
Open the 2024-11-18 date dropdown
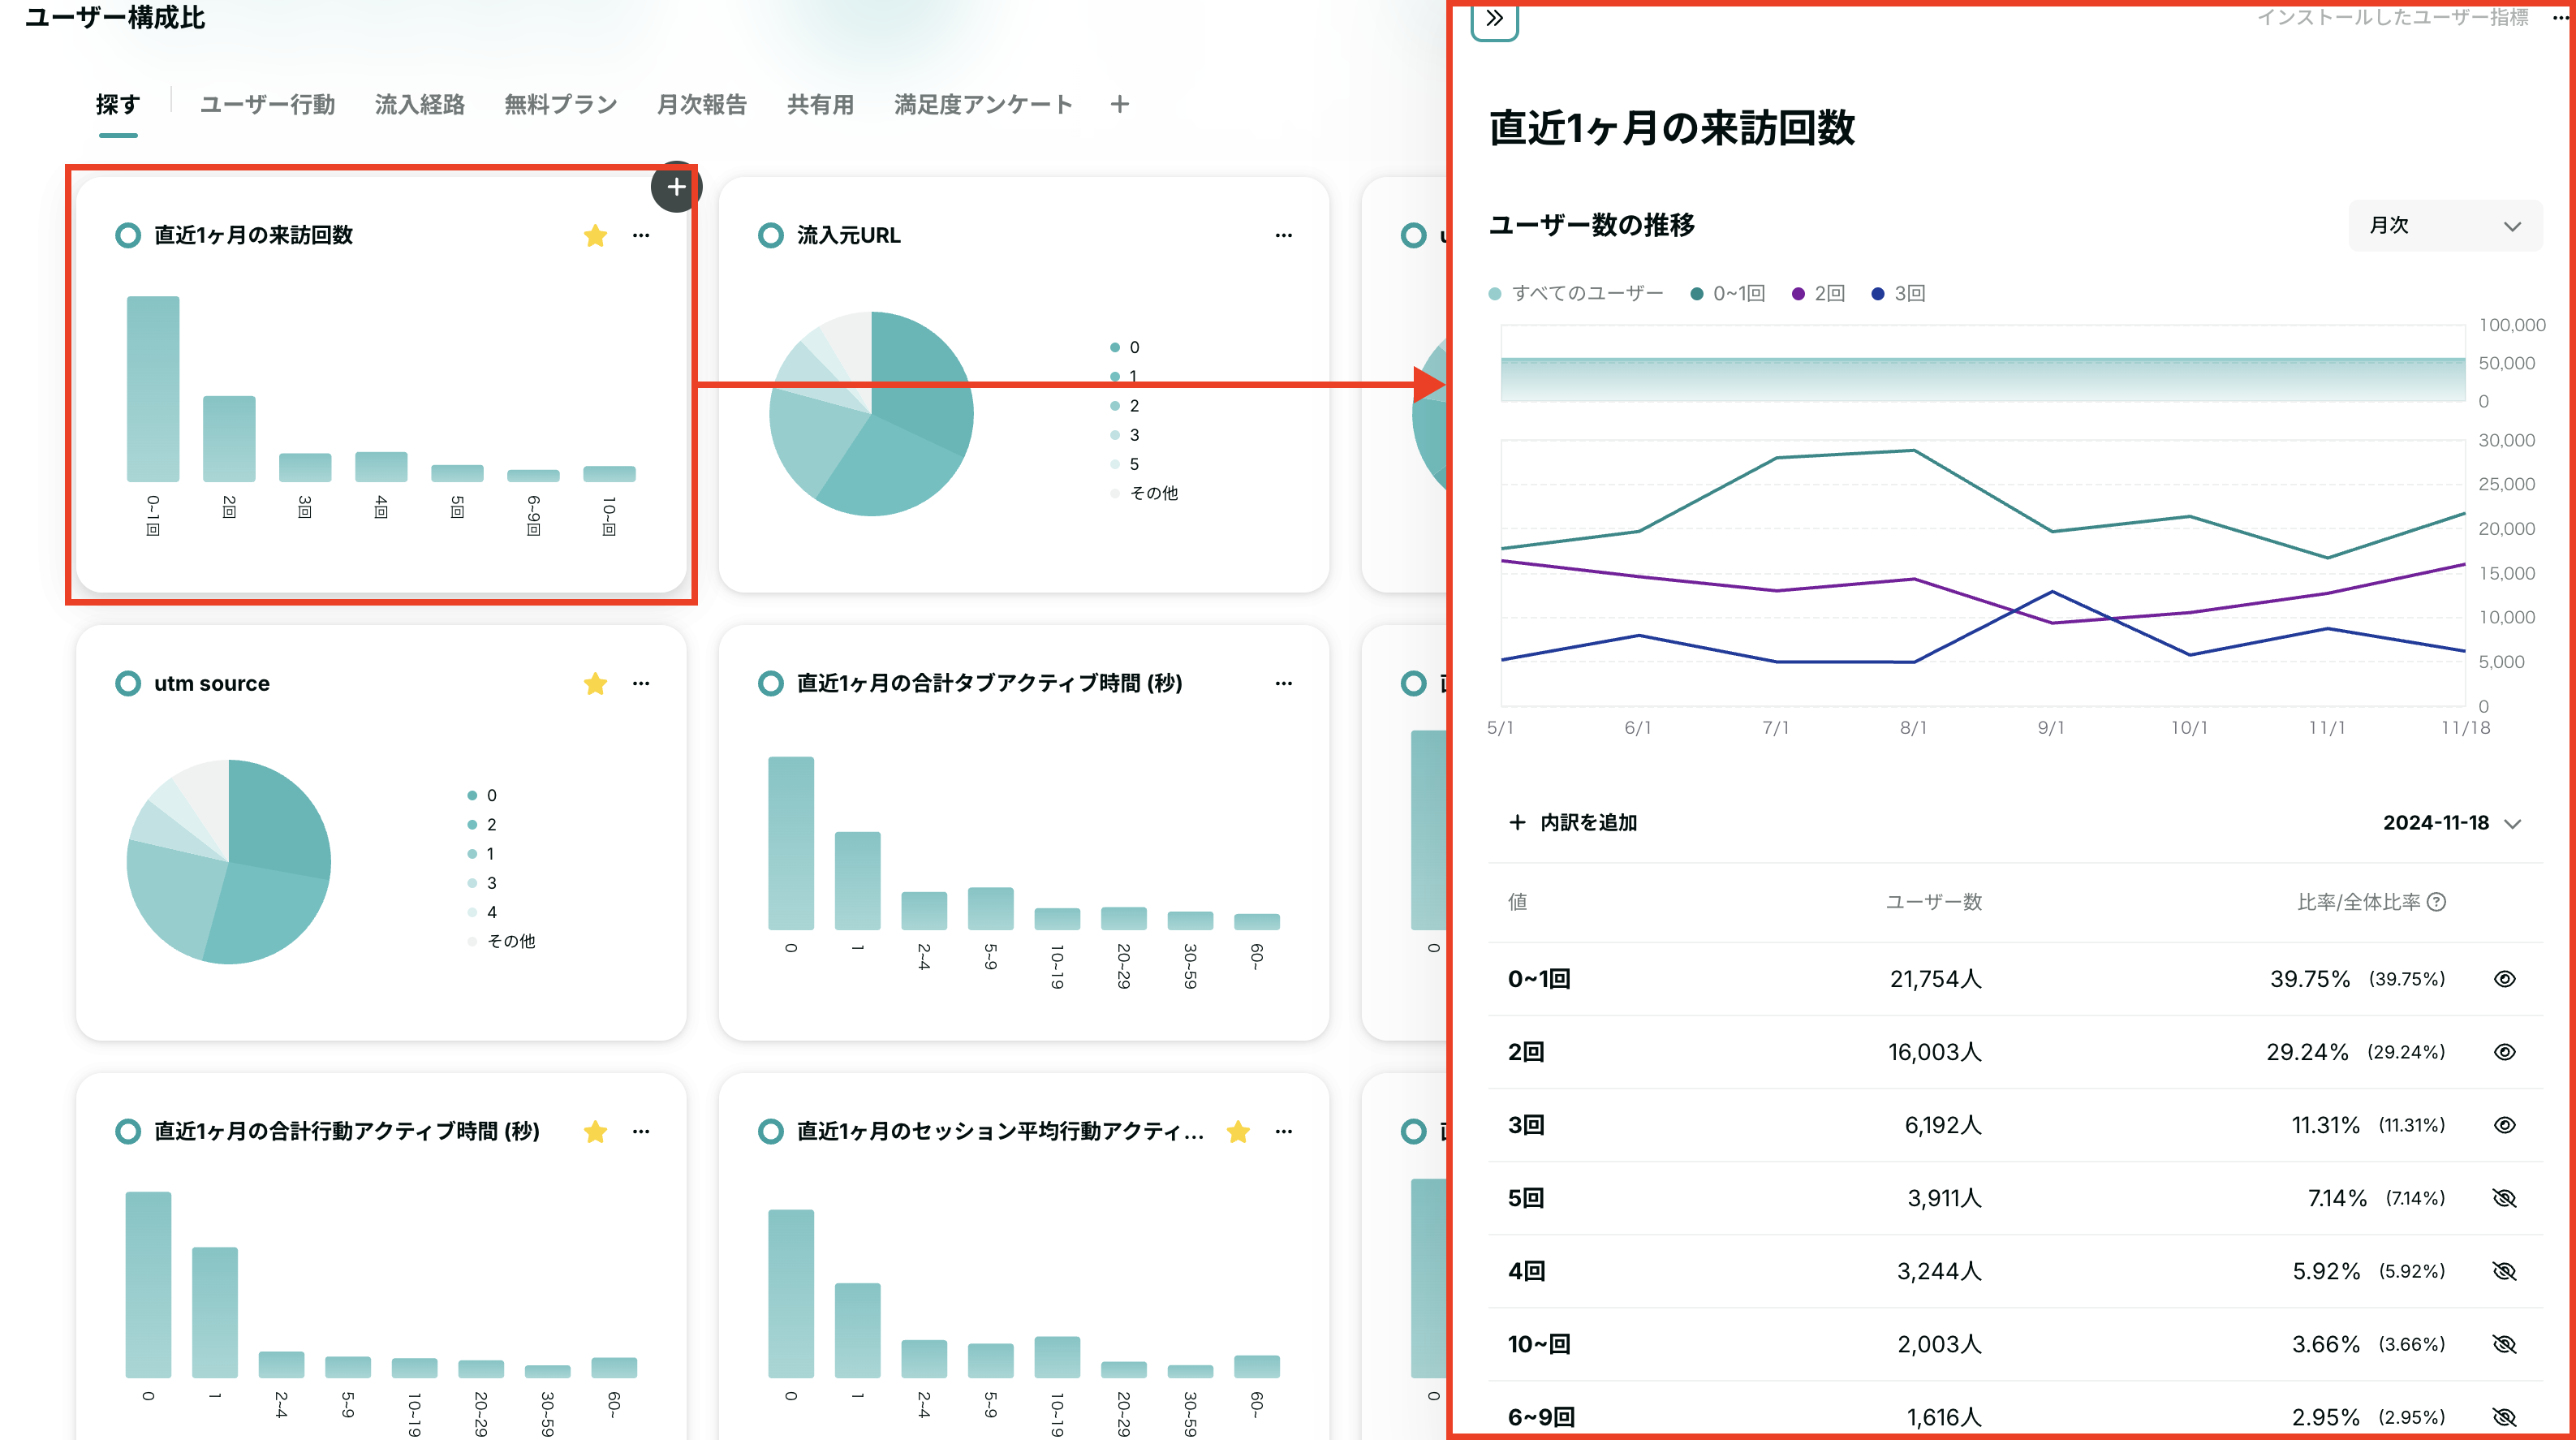click(x=2451, y=823)
